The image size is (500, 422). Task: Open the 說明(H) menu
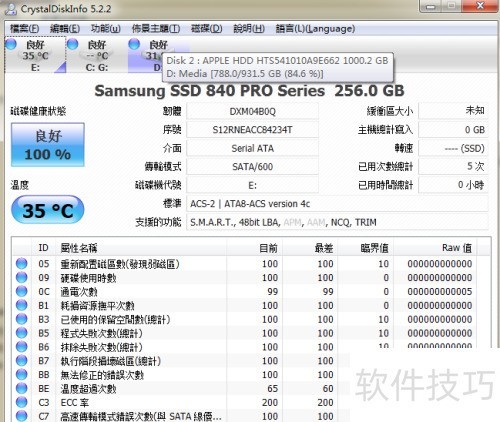point(249,29)
